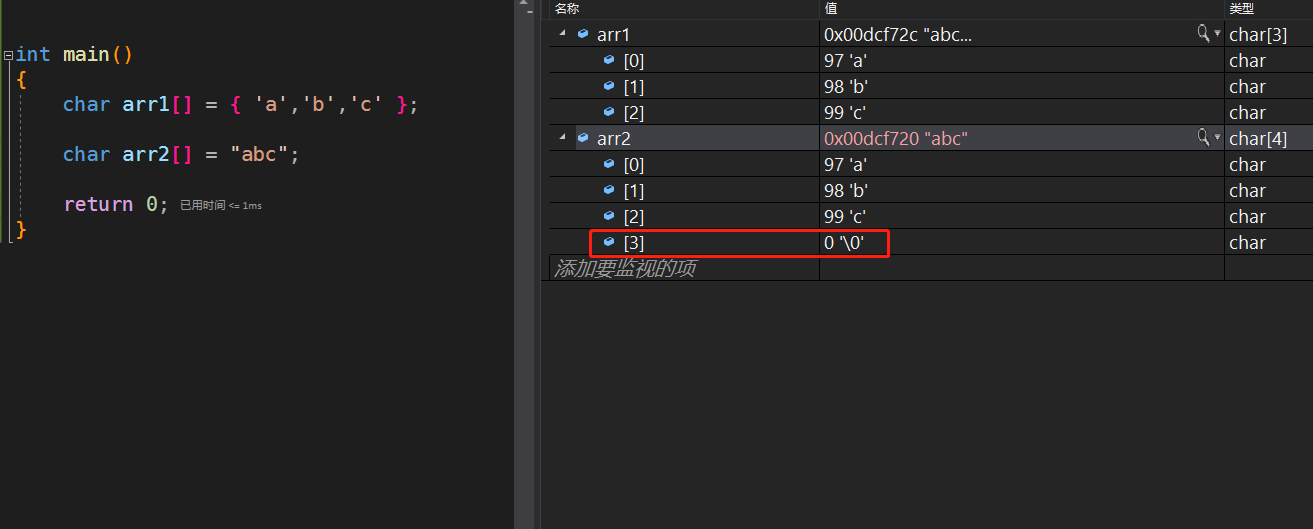Click the cube icon of arr1 element [2]
1313x529 pixels.
click(609, 112)
